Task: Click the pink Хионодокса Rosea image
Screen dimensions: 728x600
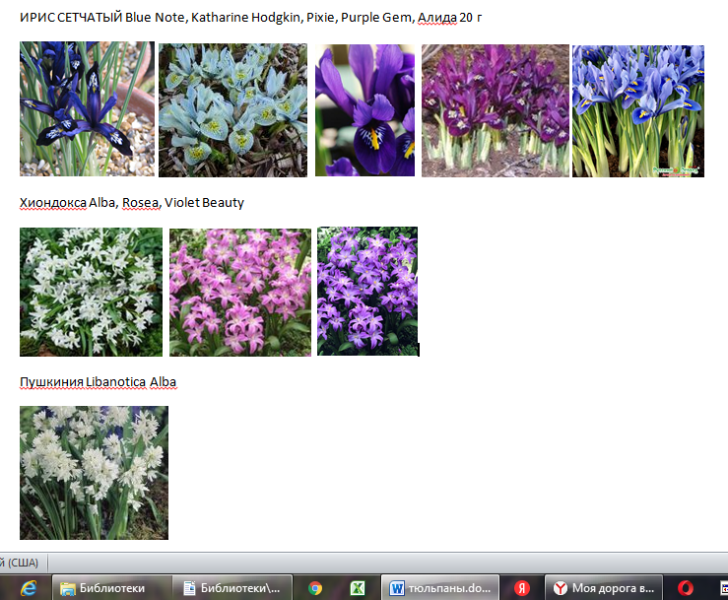Action: tap(240, 291)
